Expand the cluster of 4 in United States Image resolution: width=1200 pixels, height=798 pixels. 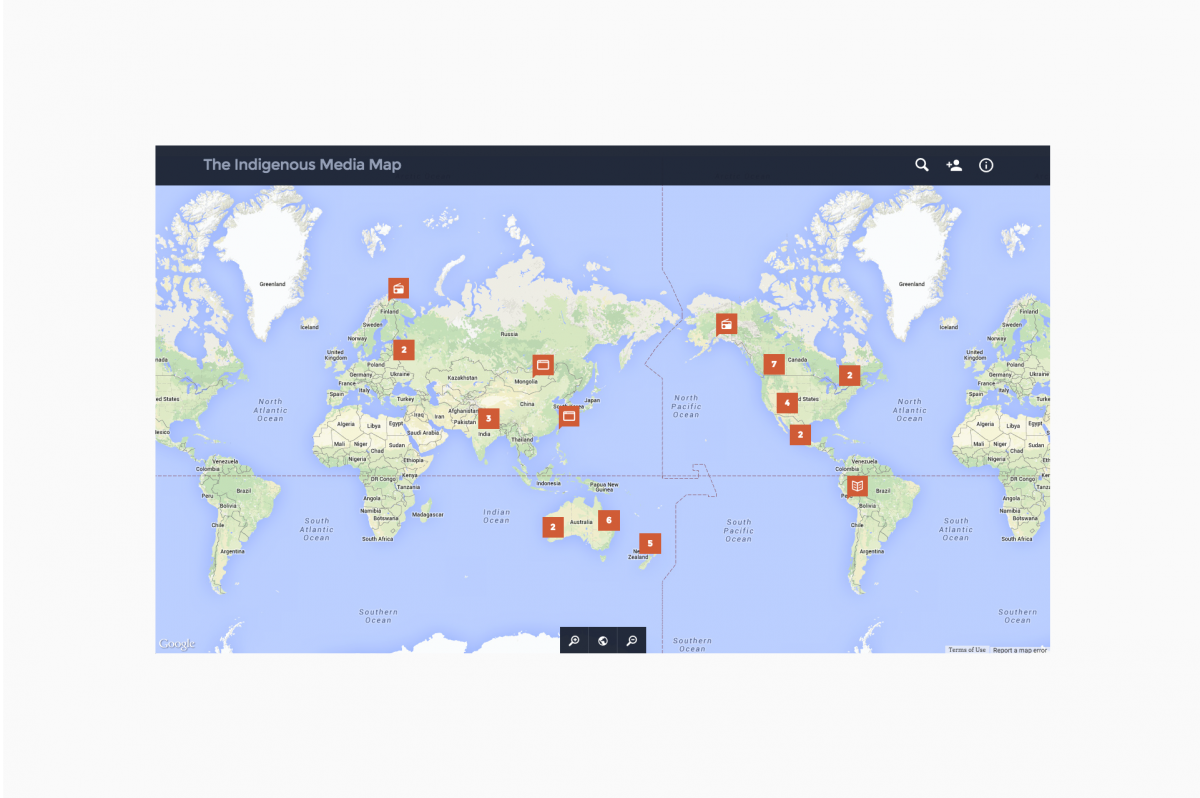point(787,403)
